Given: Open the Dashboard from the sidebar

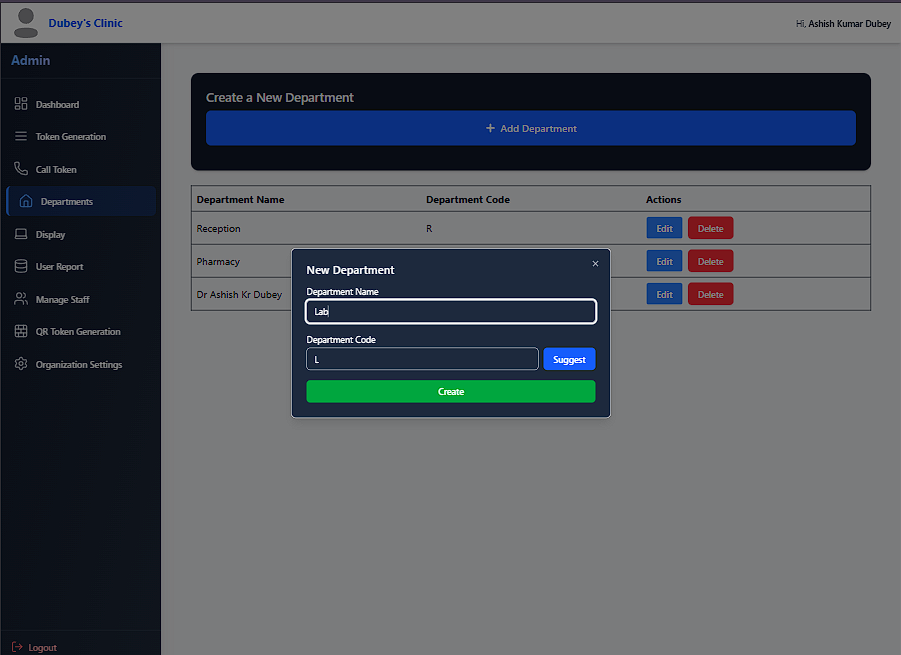Looking at the screenshot, I should [x=22, y=104].
